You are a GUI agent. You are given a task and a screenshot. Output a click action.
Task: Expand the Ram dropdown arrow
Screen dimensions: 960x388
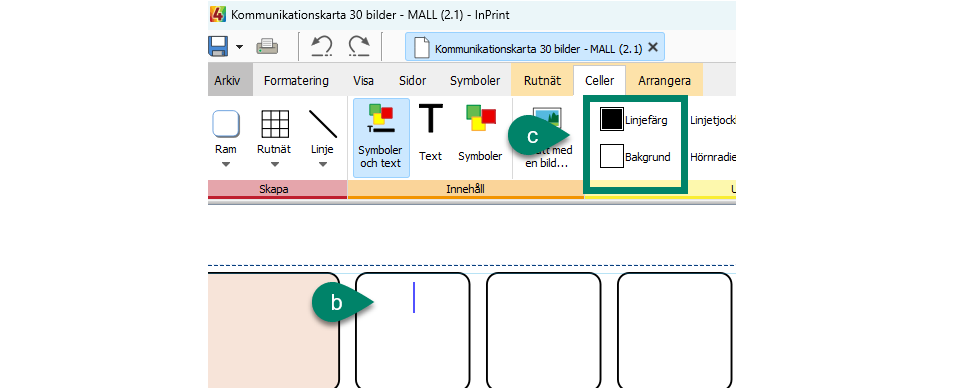[x=226, y=164]
